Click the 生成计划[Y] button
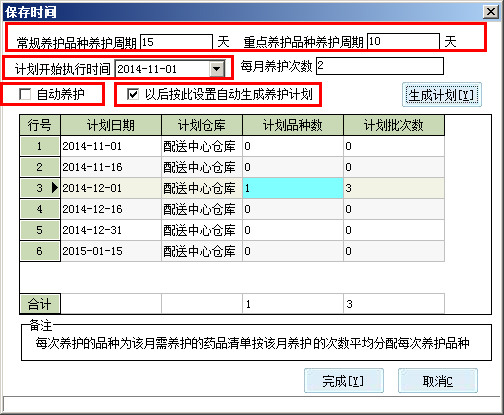504x415 pixels. point(442,95)
